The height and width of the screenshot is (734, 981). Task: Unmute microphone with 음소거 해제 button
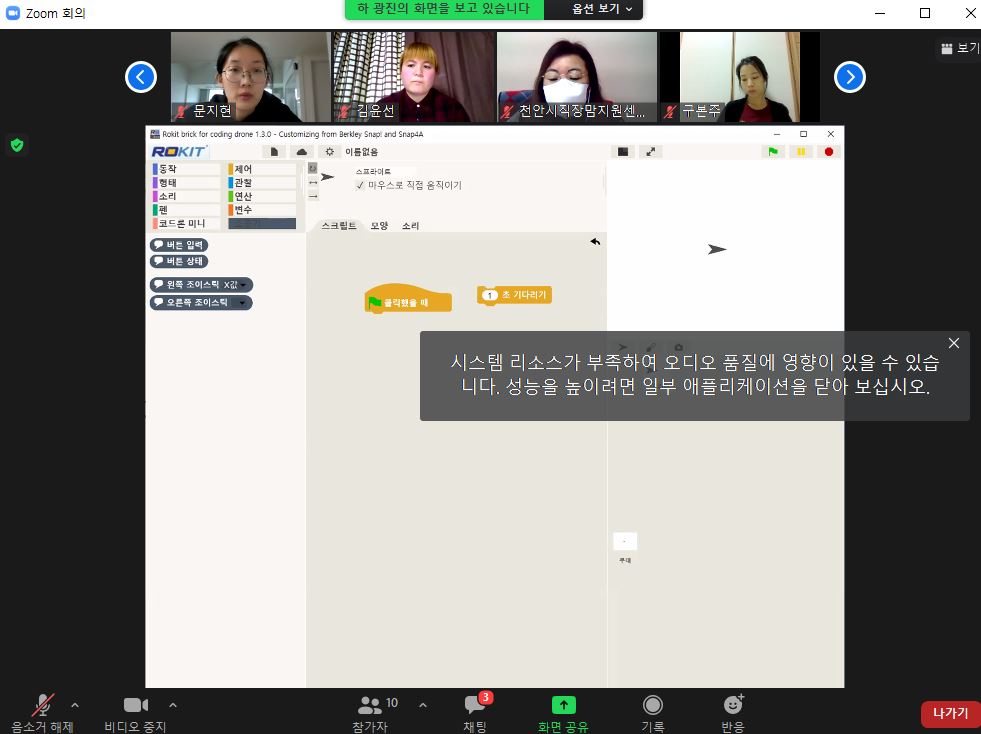[x=42, y=711]
